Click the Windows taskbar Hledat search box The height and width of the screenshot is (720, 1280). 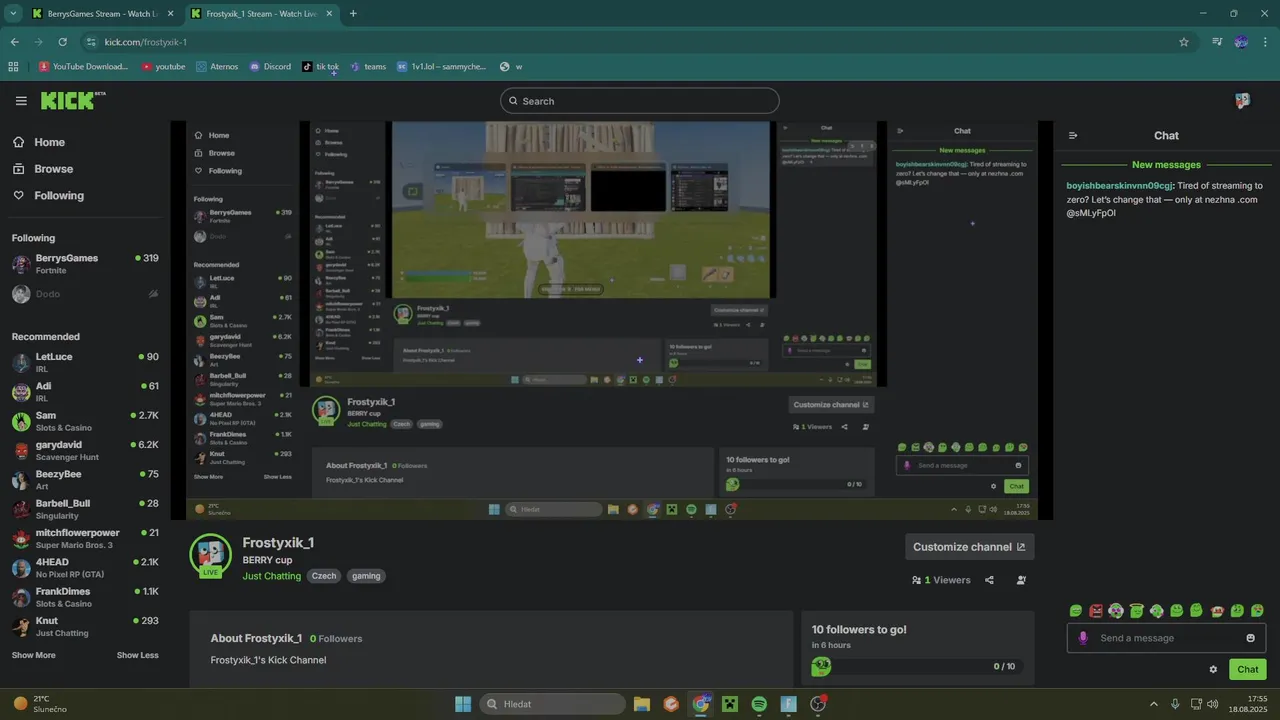tap(552, 704)
